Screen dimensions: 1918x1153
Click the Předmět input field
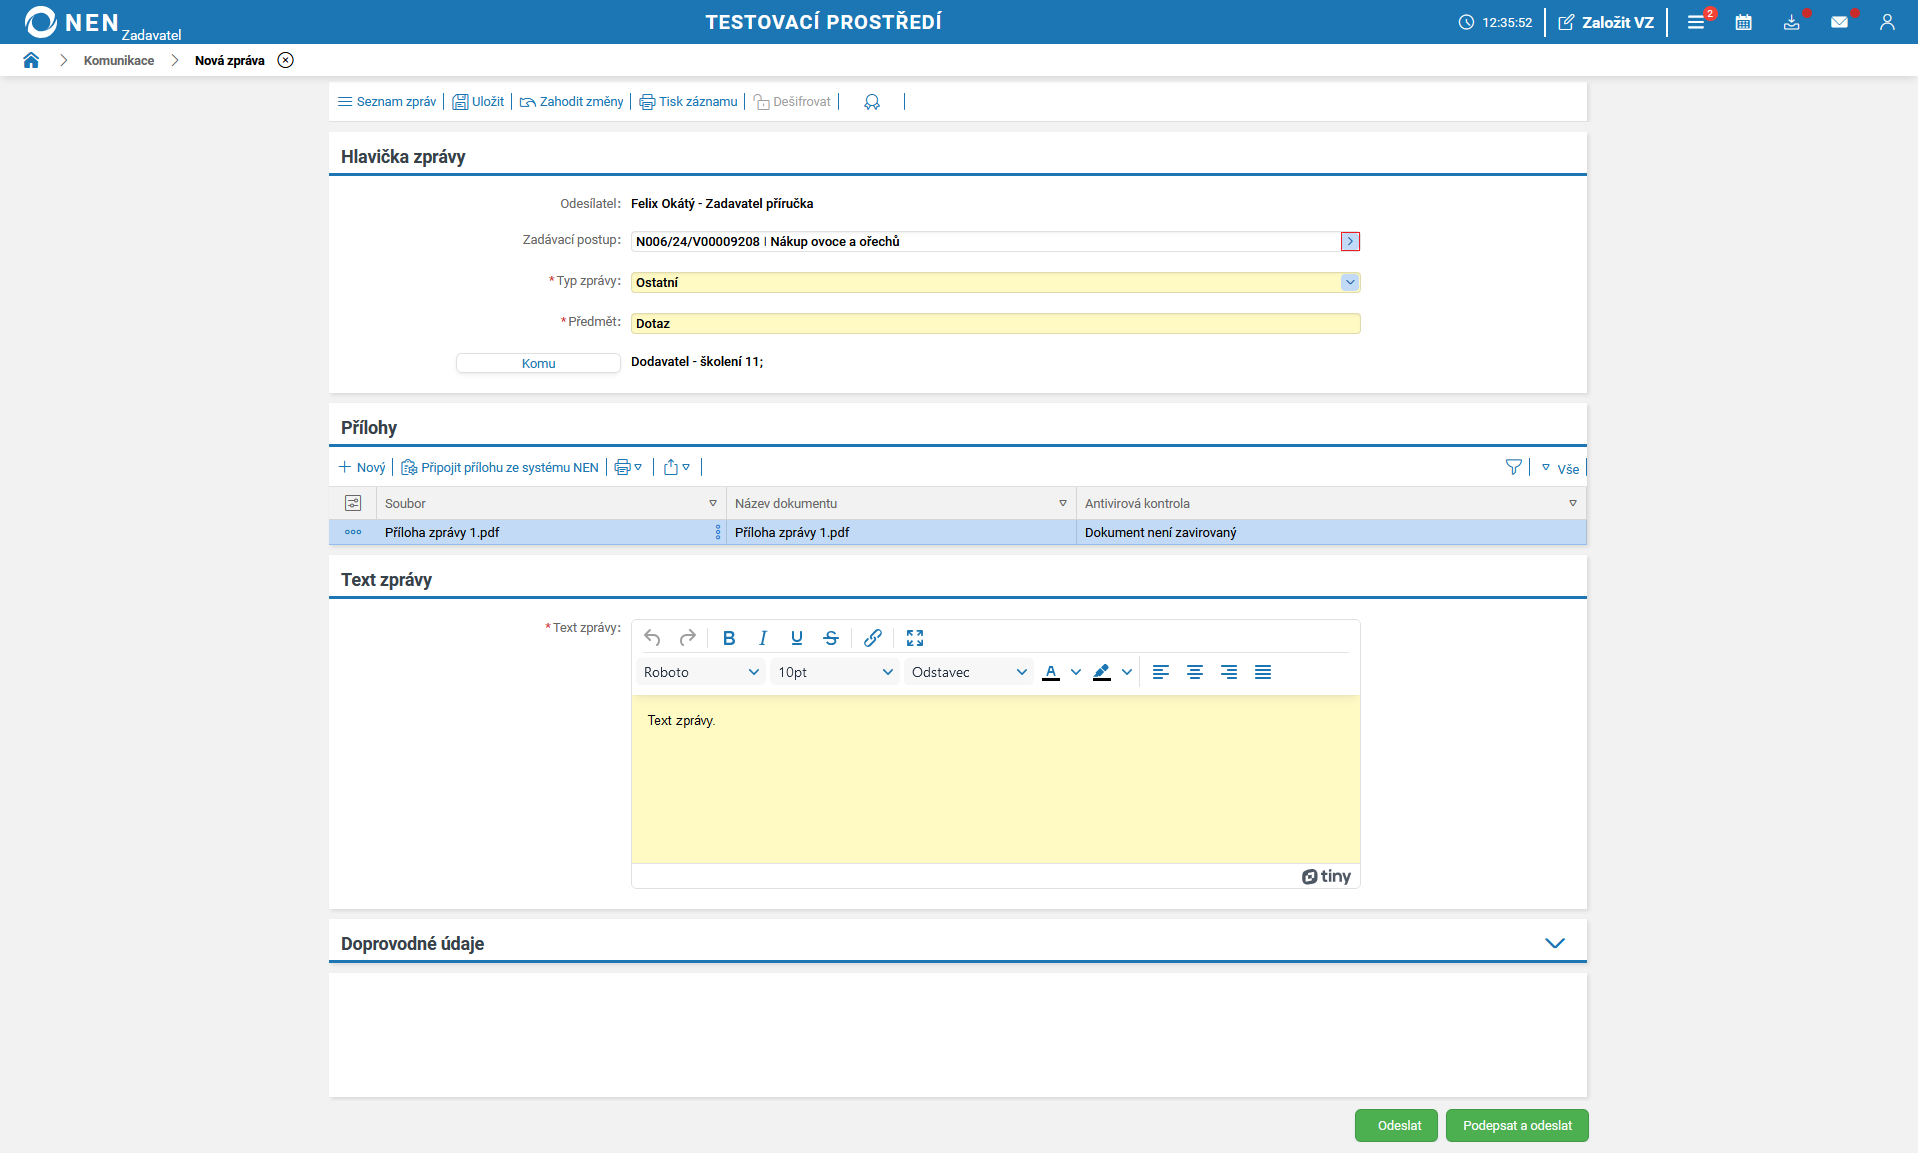click(x=995, y=323)
